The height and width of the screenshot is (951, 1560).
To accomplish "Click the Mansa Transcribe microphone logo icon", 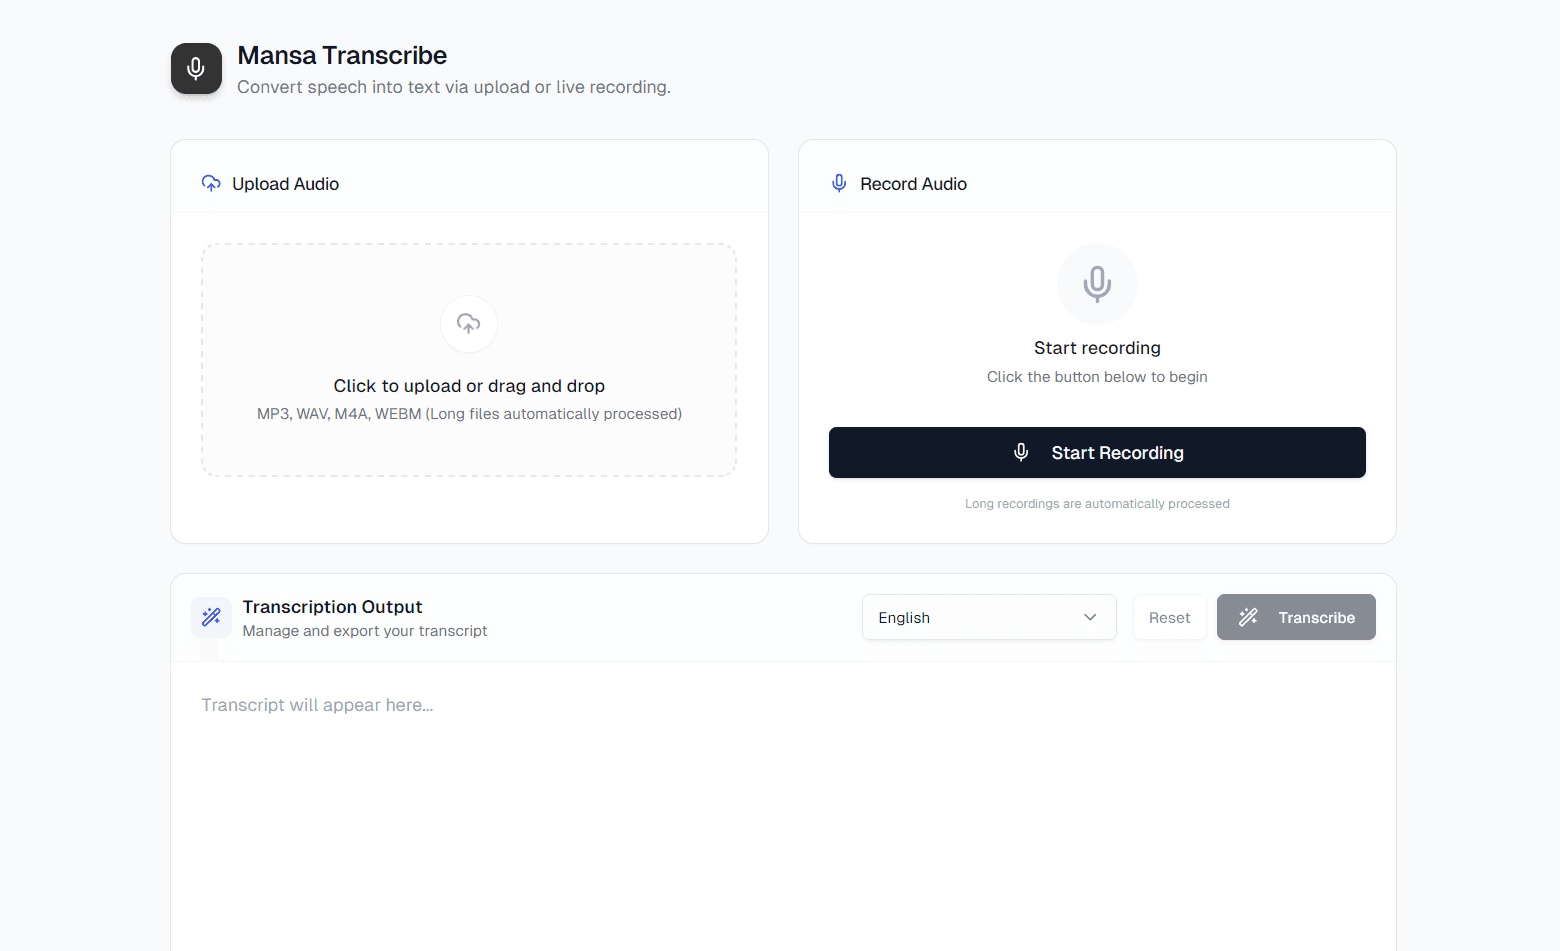I will [x=196, y=68].
